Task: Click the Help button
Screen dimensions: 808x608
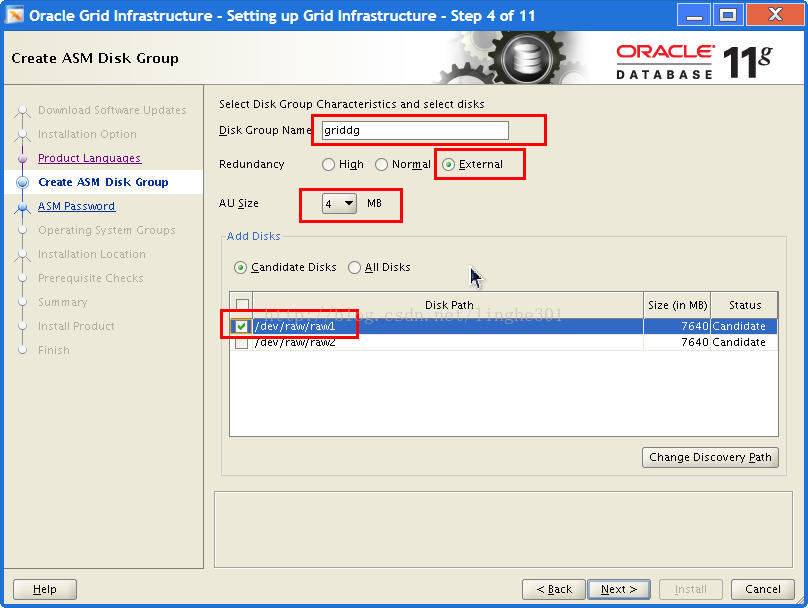Action: (45, 589)
